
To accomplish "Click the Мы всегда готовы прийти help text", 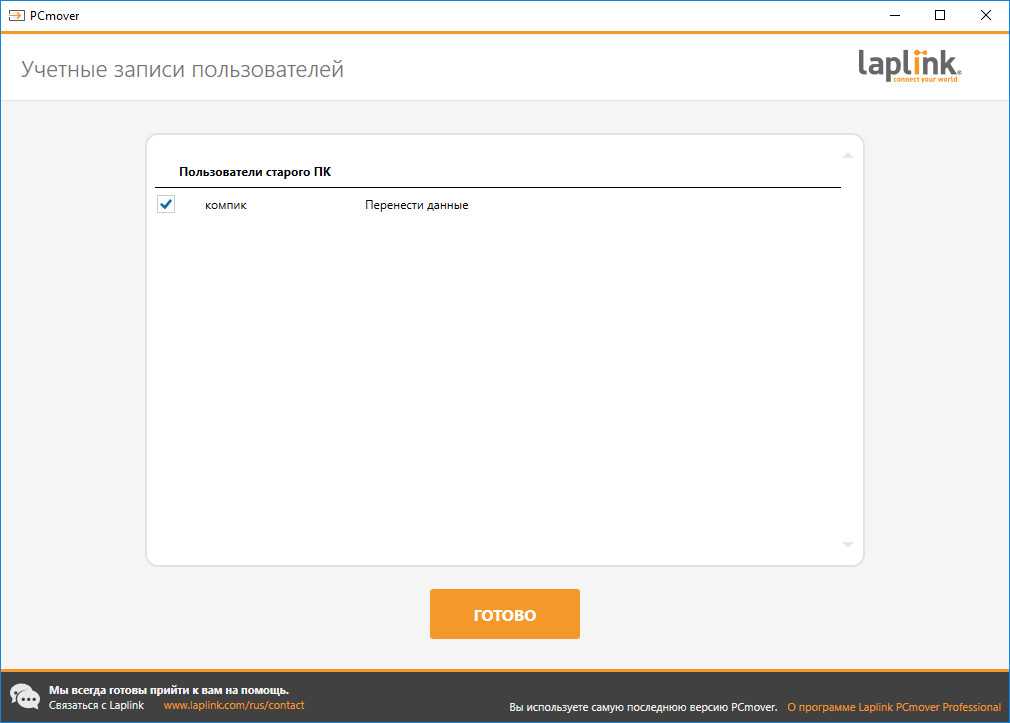I will (x=168, y=690).
